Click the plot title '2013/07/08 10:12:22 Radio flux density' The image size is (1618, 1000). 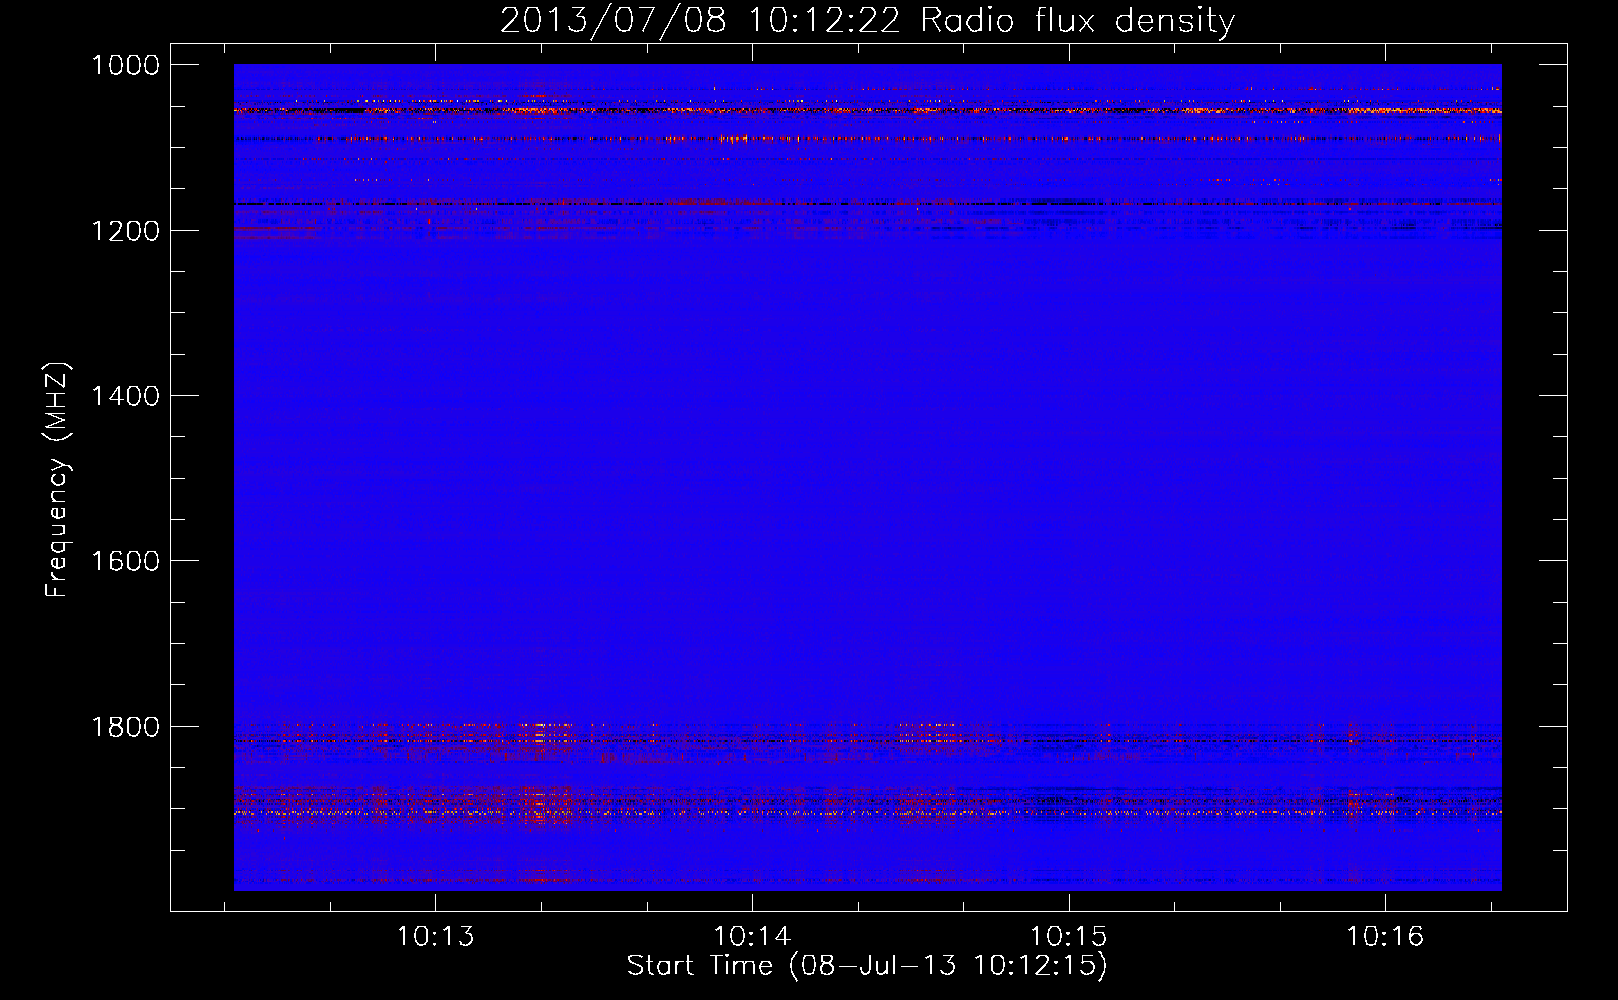(x=867, y=21)
